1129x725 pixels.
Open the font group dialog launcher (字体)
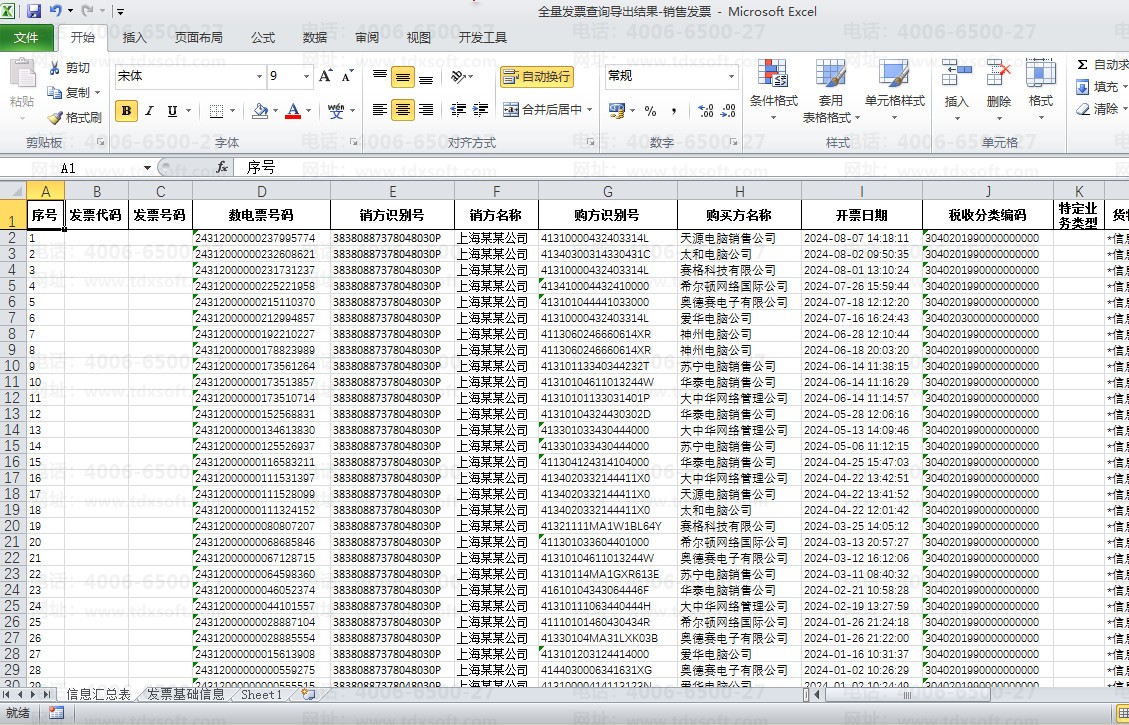(x=354, y=143)
